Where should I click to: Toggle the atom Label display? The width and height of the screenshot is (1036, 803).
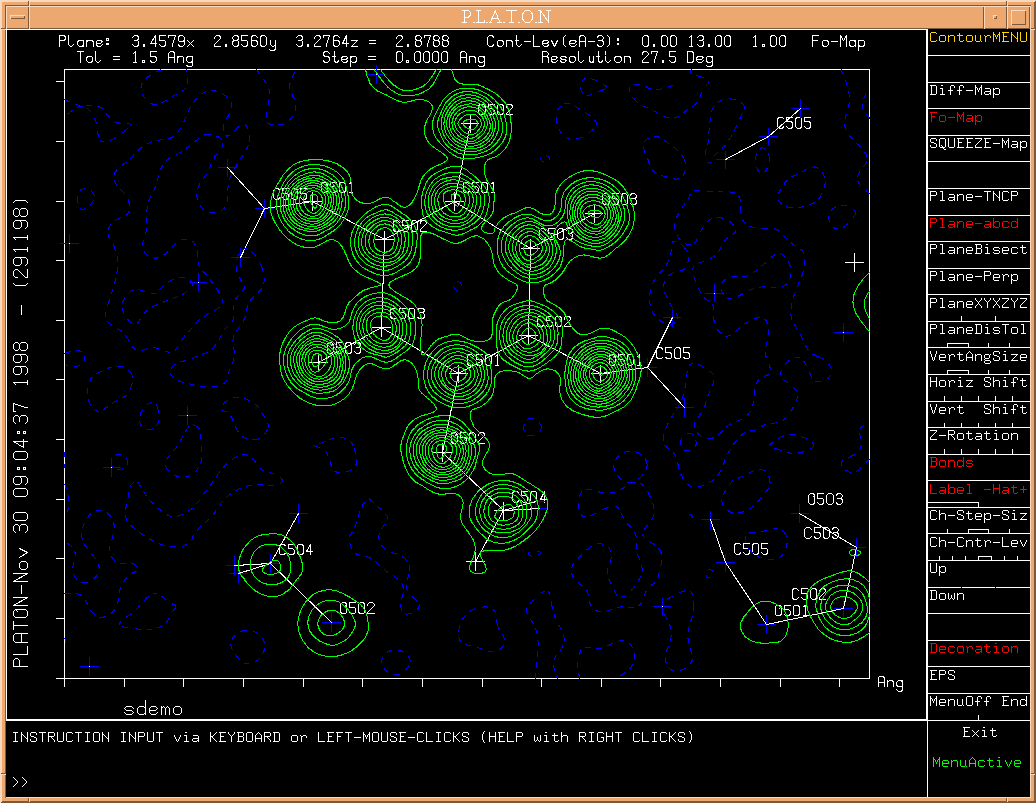(x=977, y=490)
